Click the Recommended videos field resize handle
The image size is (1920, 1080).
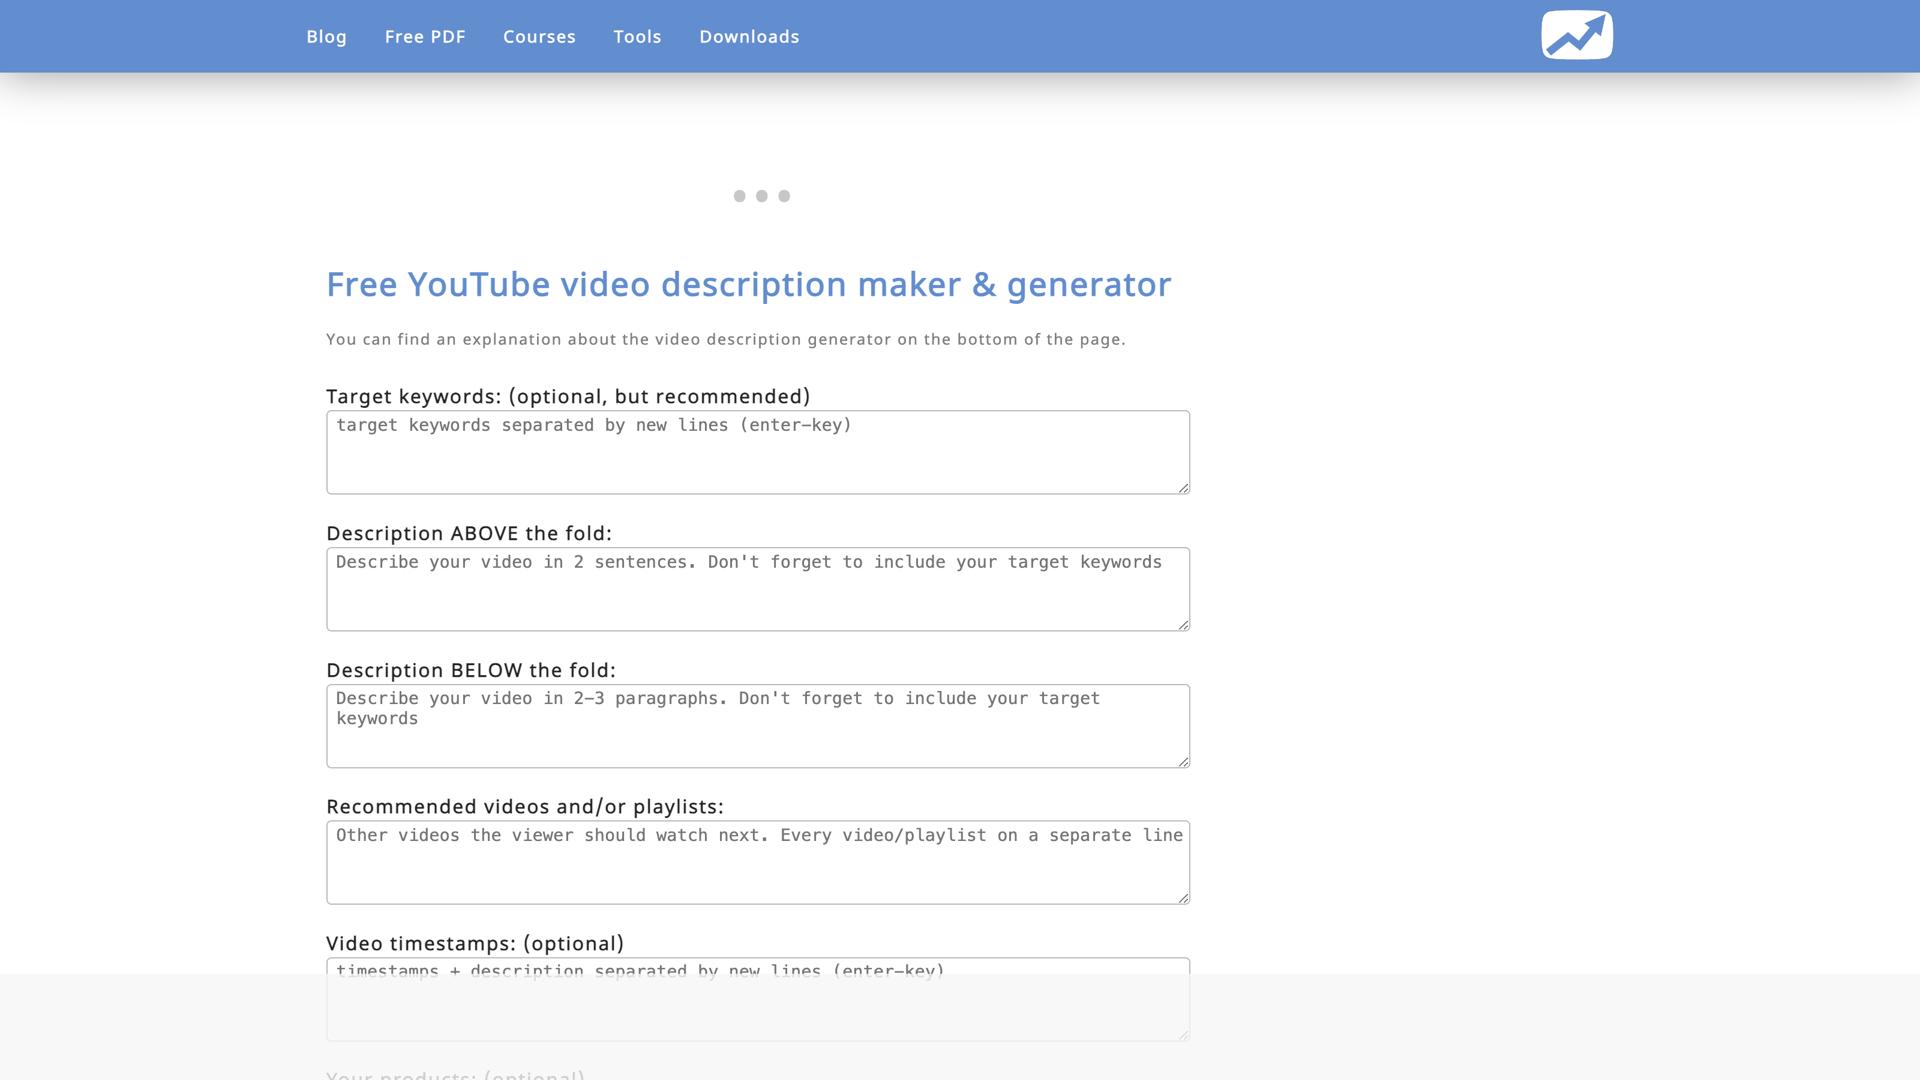coord(1184,899)
